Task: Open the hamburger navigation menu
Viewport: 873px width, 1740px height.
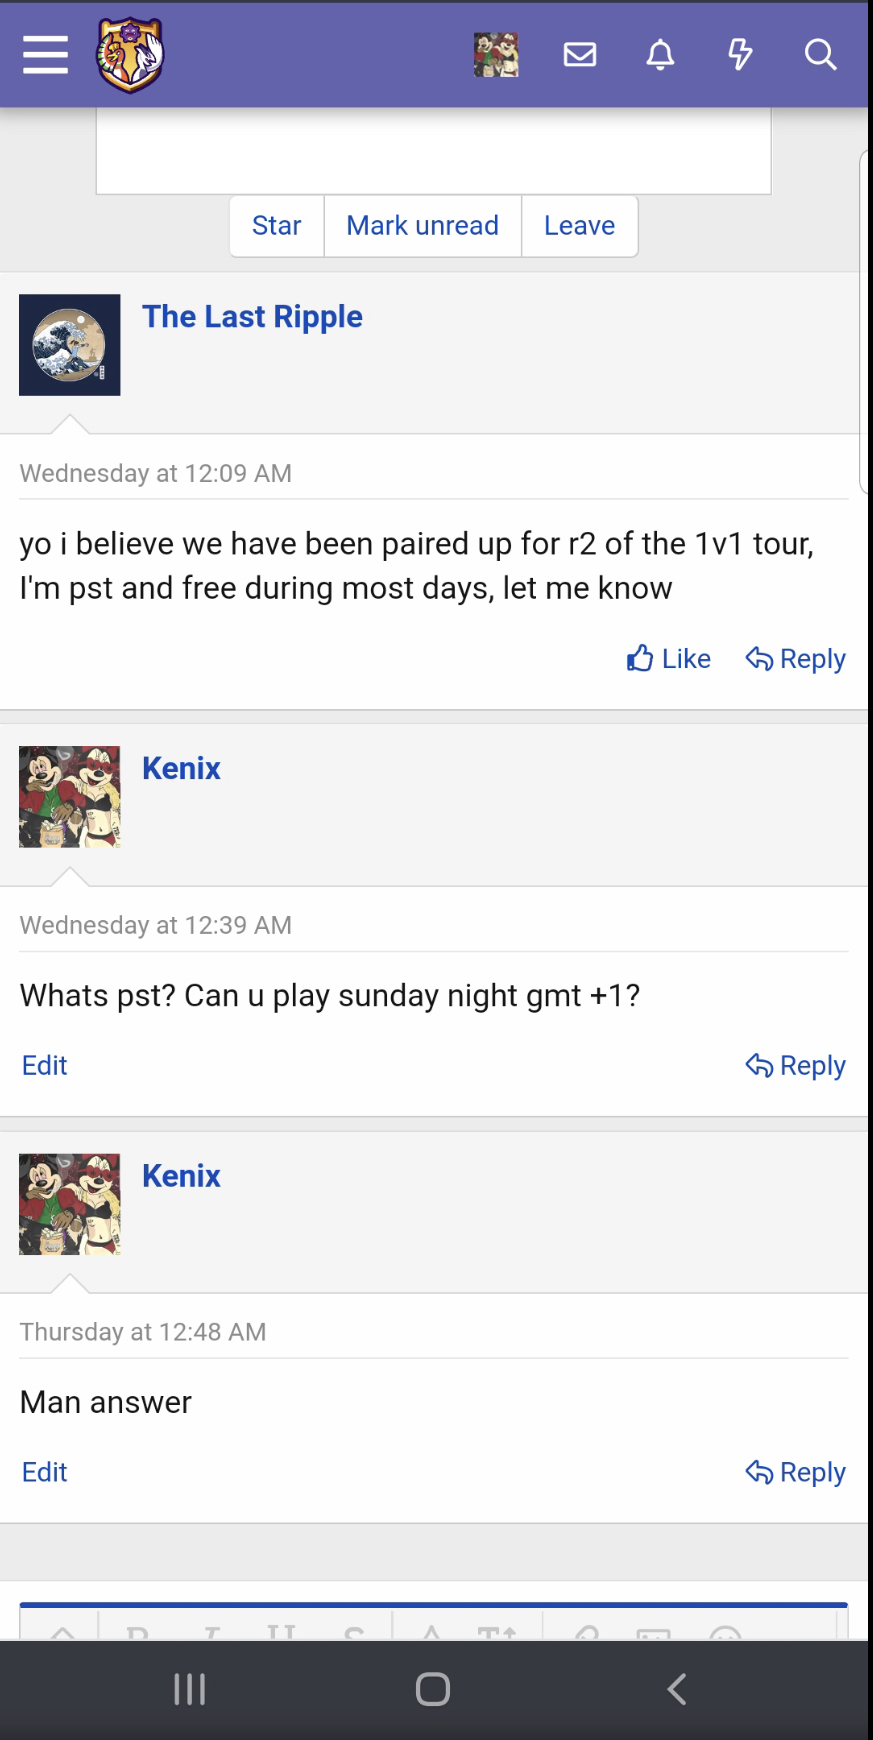Action: pos(46,54)
